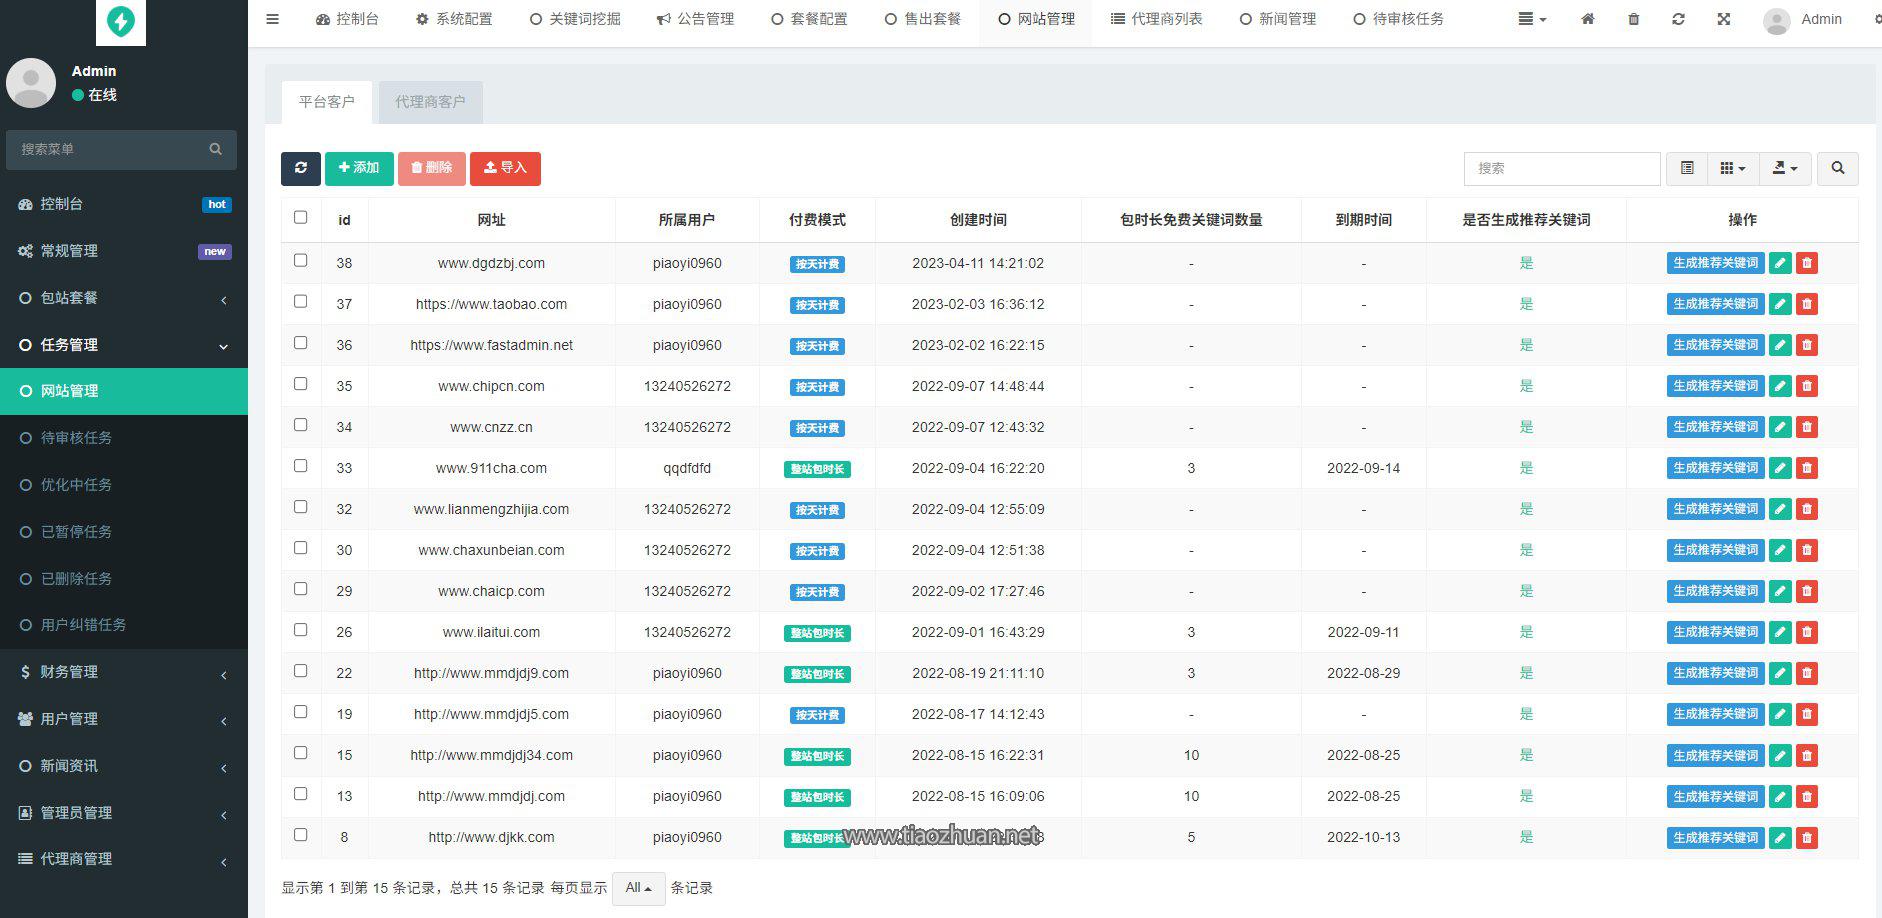Open the home icon in top bar
Image resolution: width=1882 pixels, height=918 pixels.
(x=1588, y=19)
